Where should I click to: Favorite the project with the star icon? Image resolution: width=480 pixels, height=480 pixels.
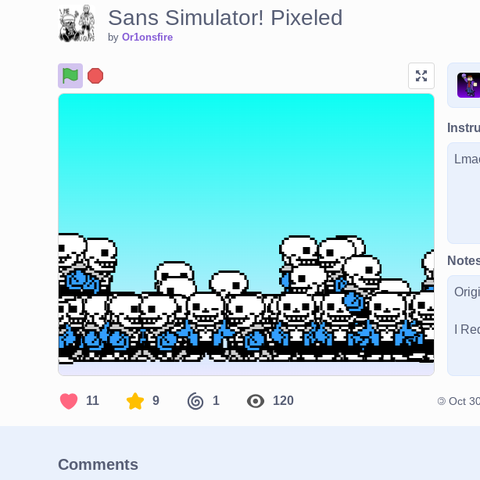[135, 401]
